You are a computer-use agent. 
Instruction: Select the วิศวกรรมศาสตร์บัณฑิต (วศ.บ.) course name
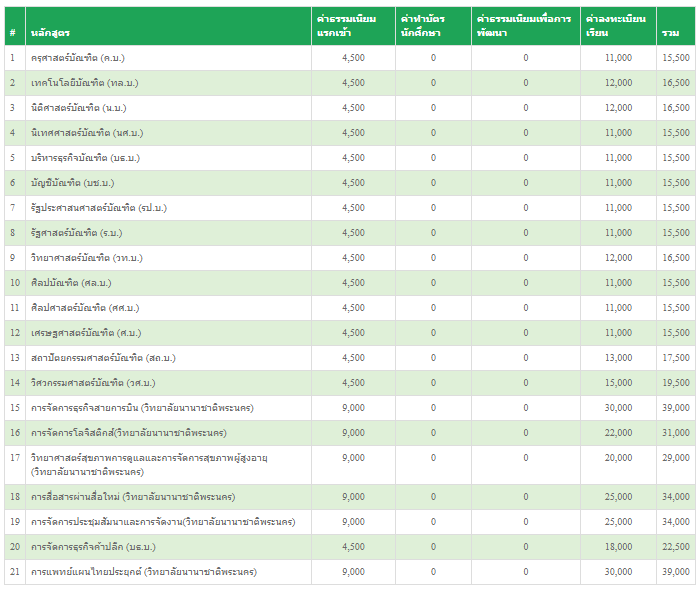(x=93, y=383)
